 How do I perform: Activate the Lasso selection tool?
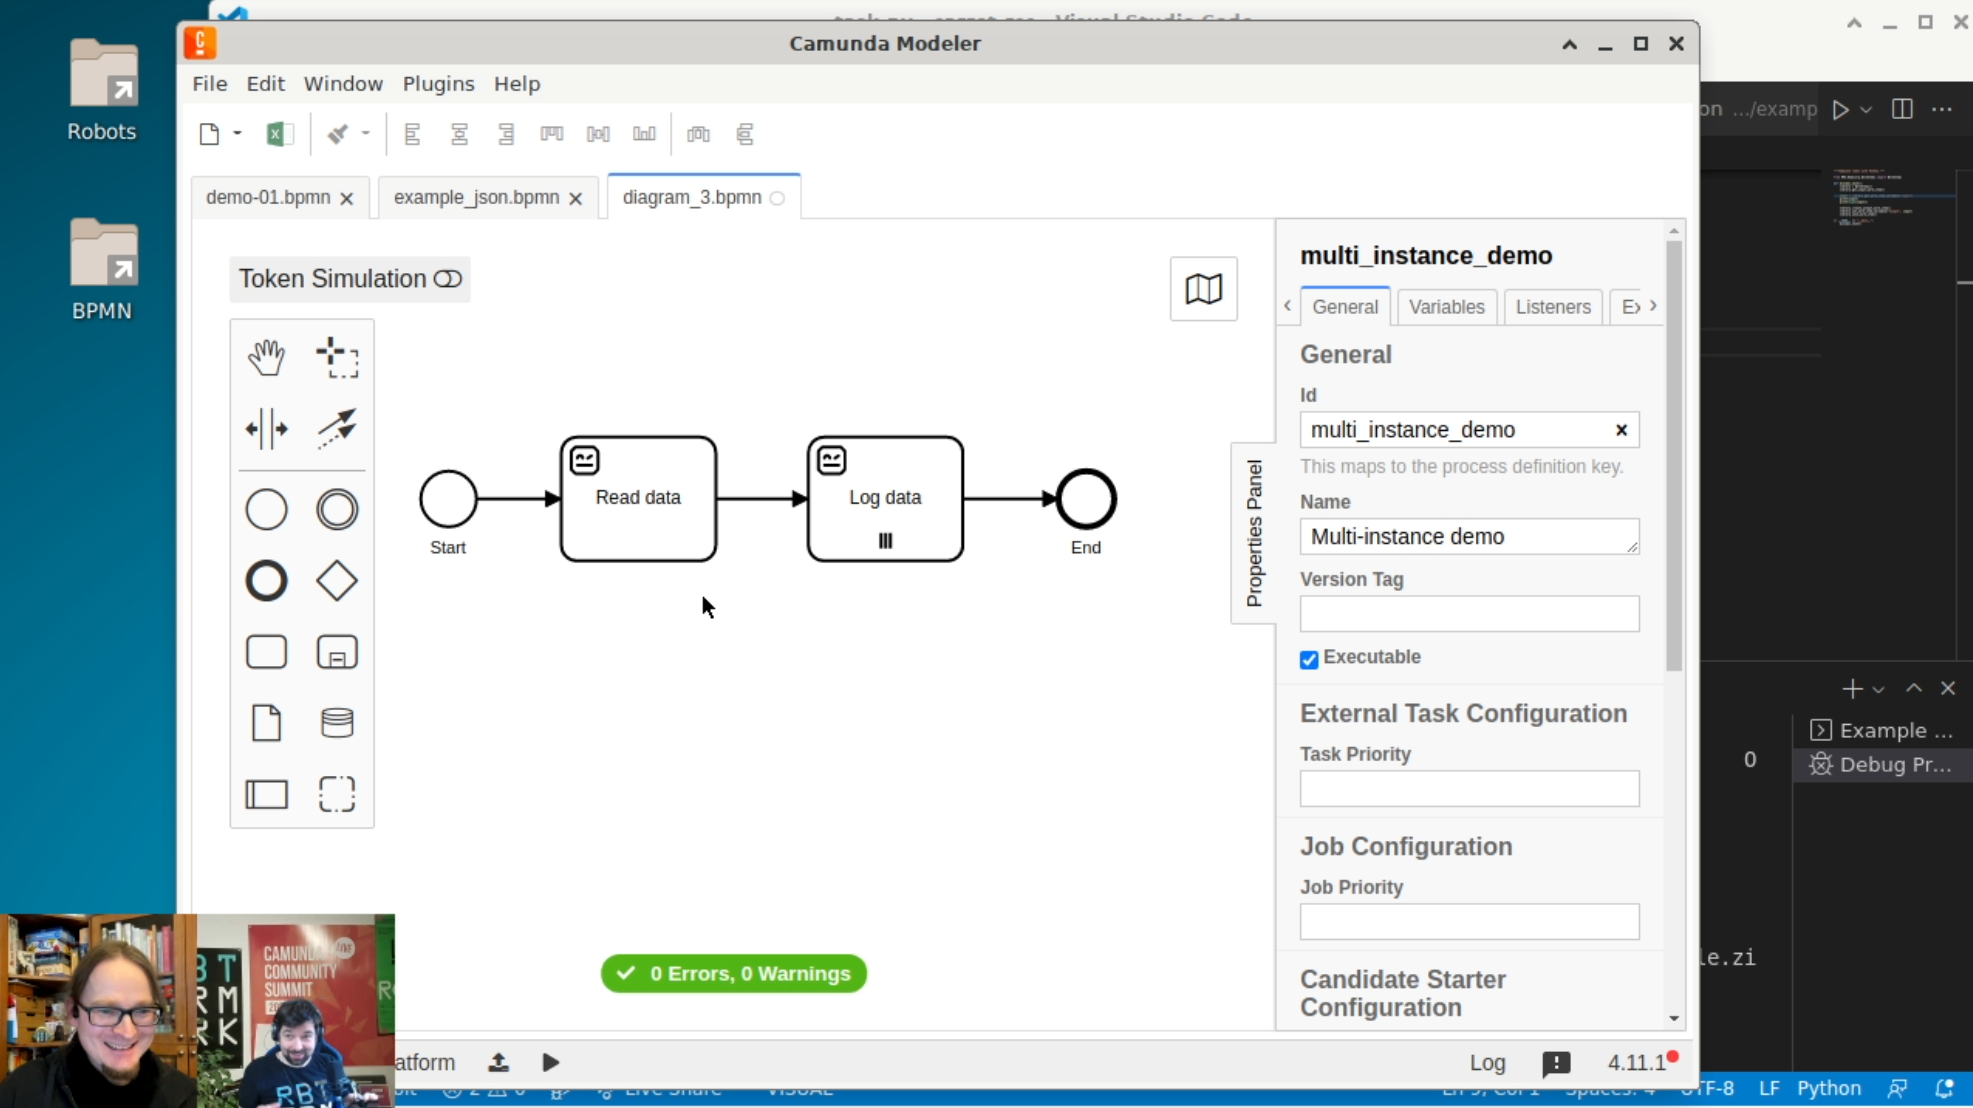pos(337,357)
